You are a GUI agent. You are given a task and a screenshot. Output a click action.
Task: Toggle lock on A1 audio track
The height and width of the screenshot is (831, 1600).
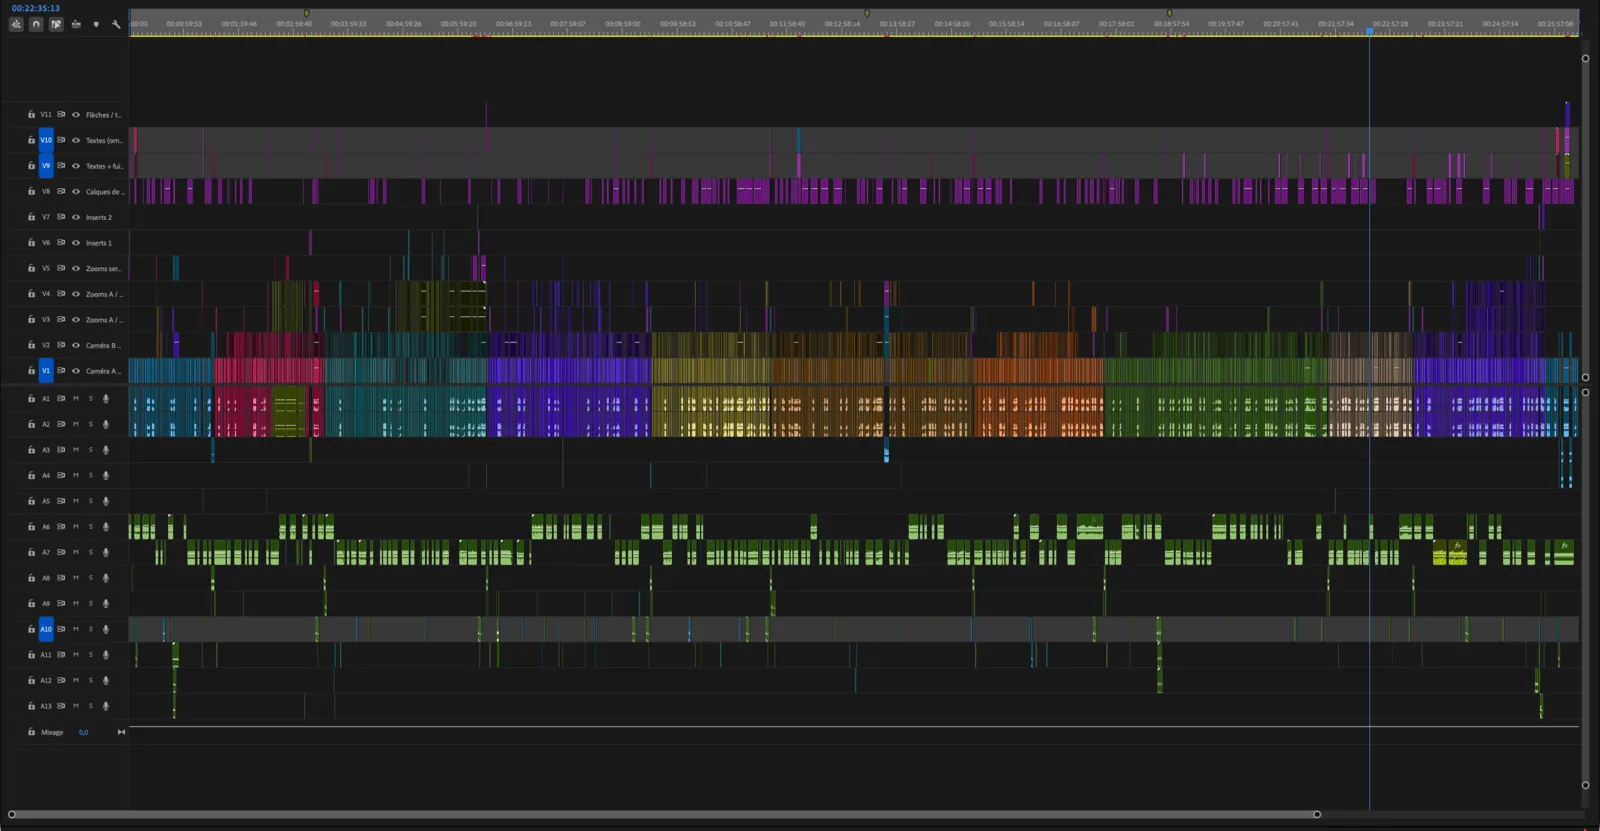click(31, 398)
